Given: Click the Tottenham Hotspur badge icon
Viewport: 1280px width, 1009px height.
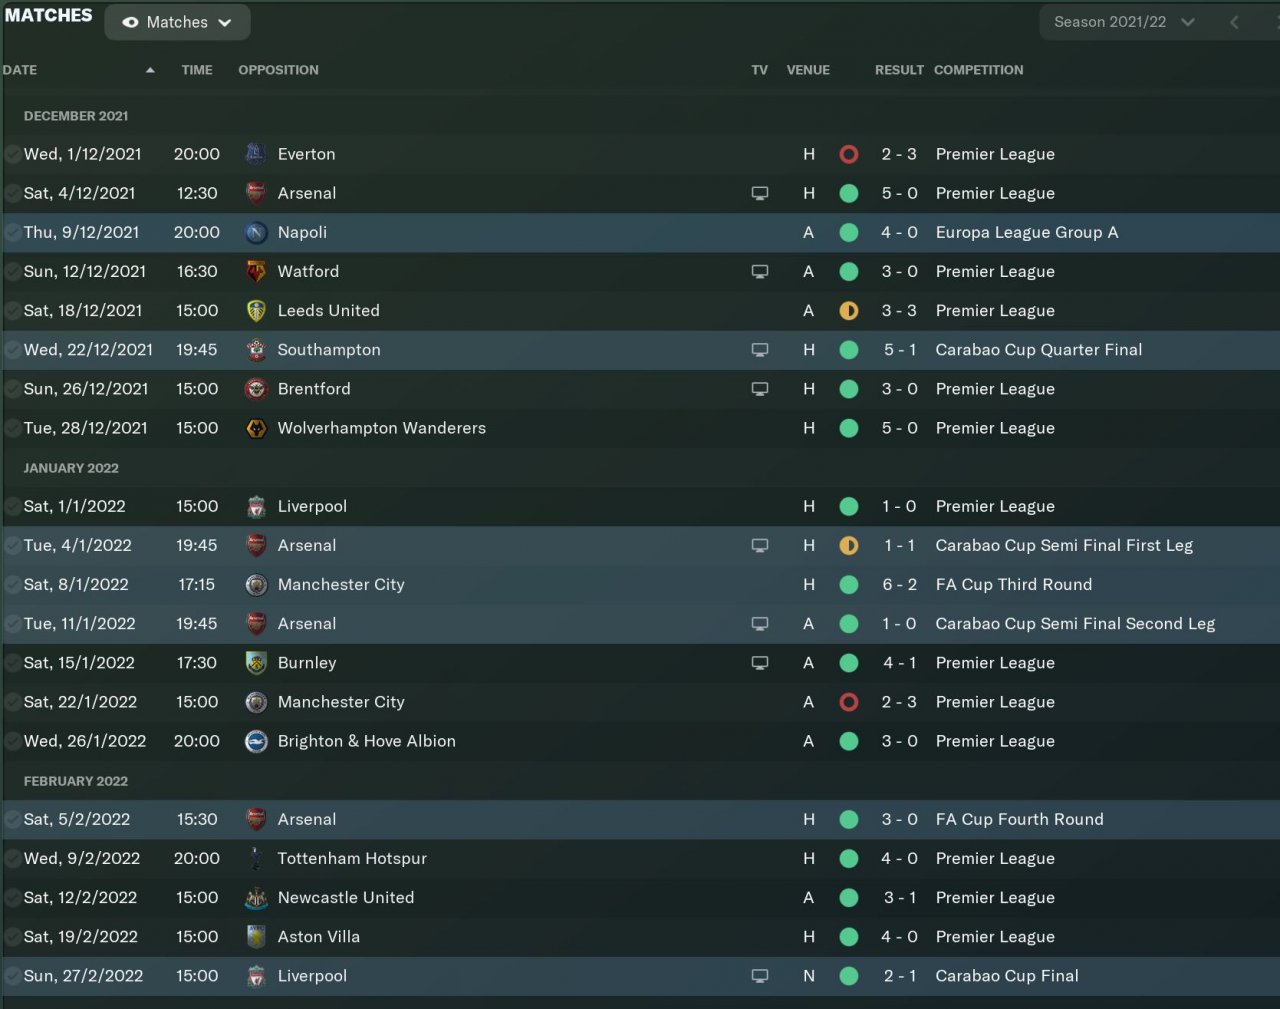Looking at the screenshot, I should (256, 858).
